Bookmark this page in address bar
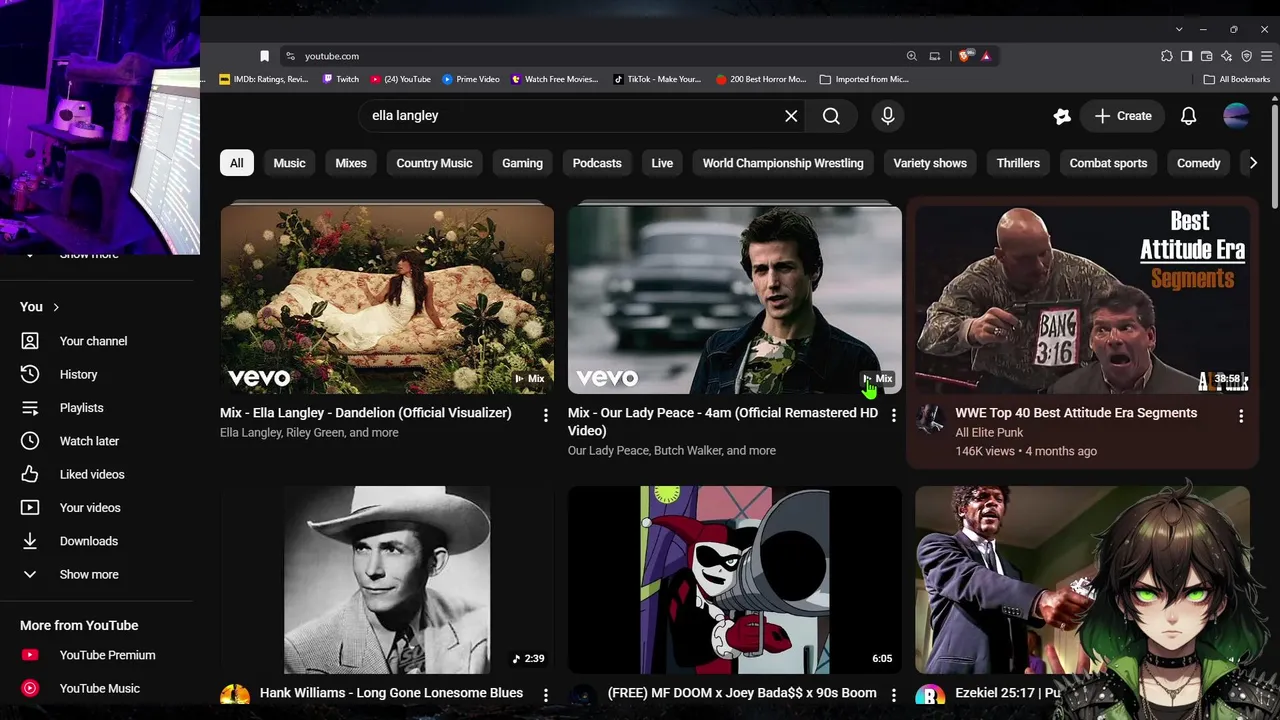This screenshot has width=1280, height=720. [x=264, y=56]
